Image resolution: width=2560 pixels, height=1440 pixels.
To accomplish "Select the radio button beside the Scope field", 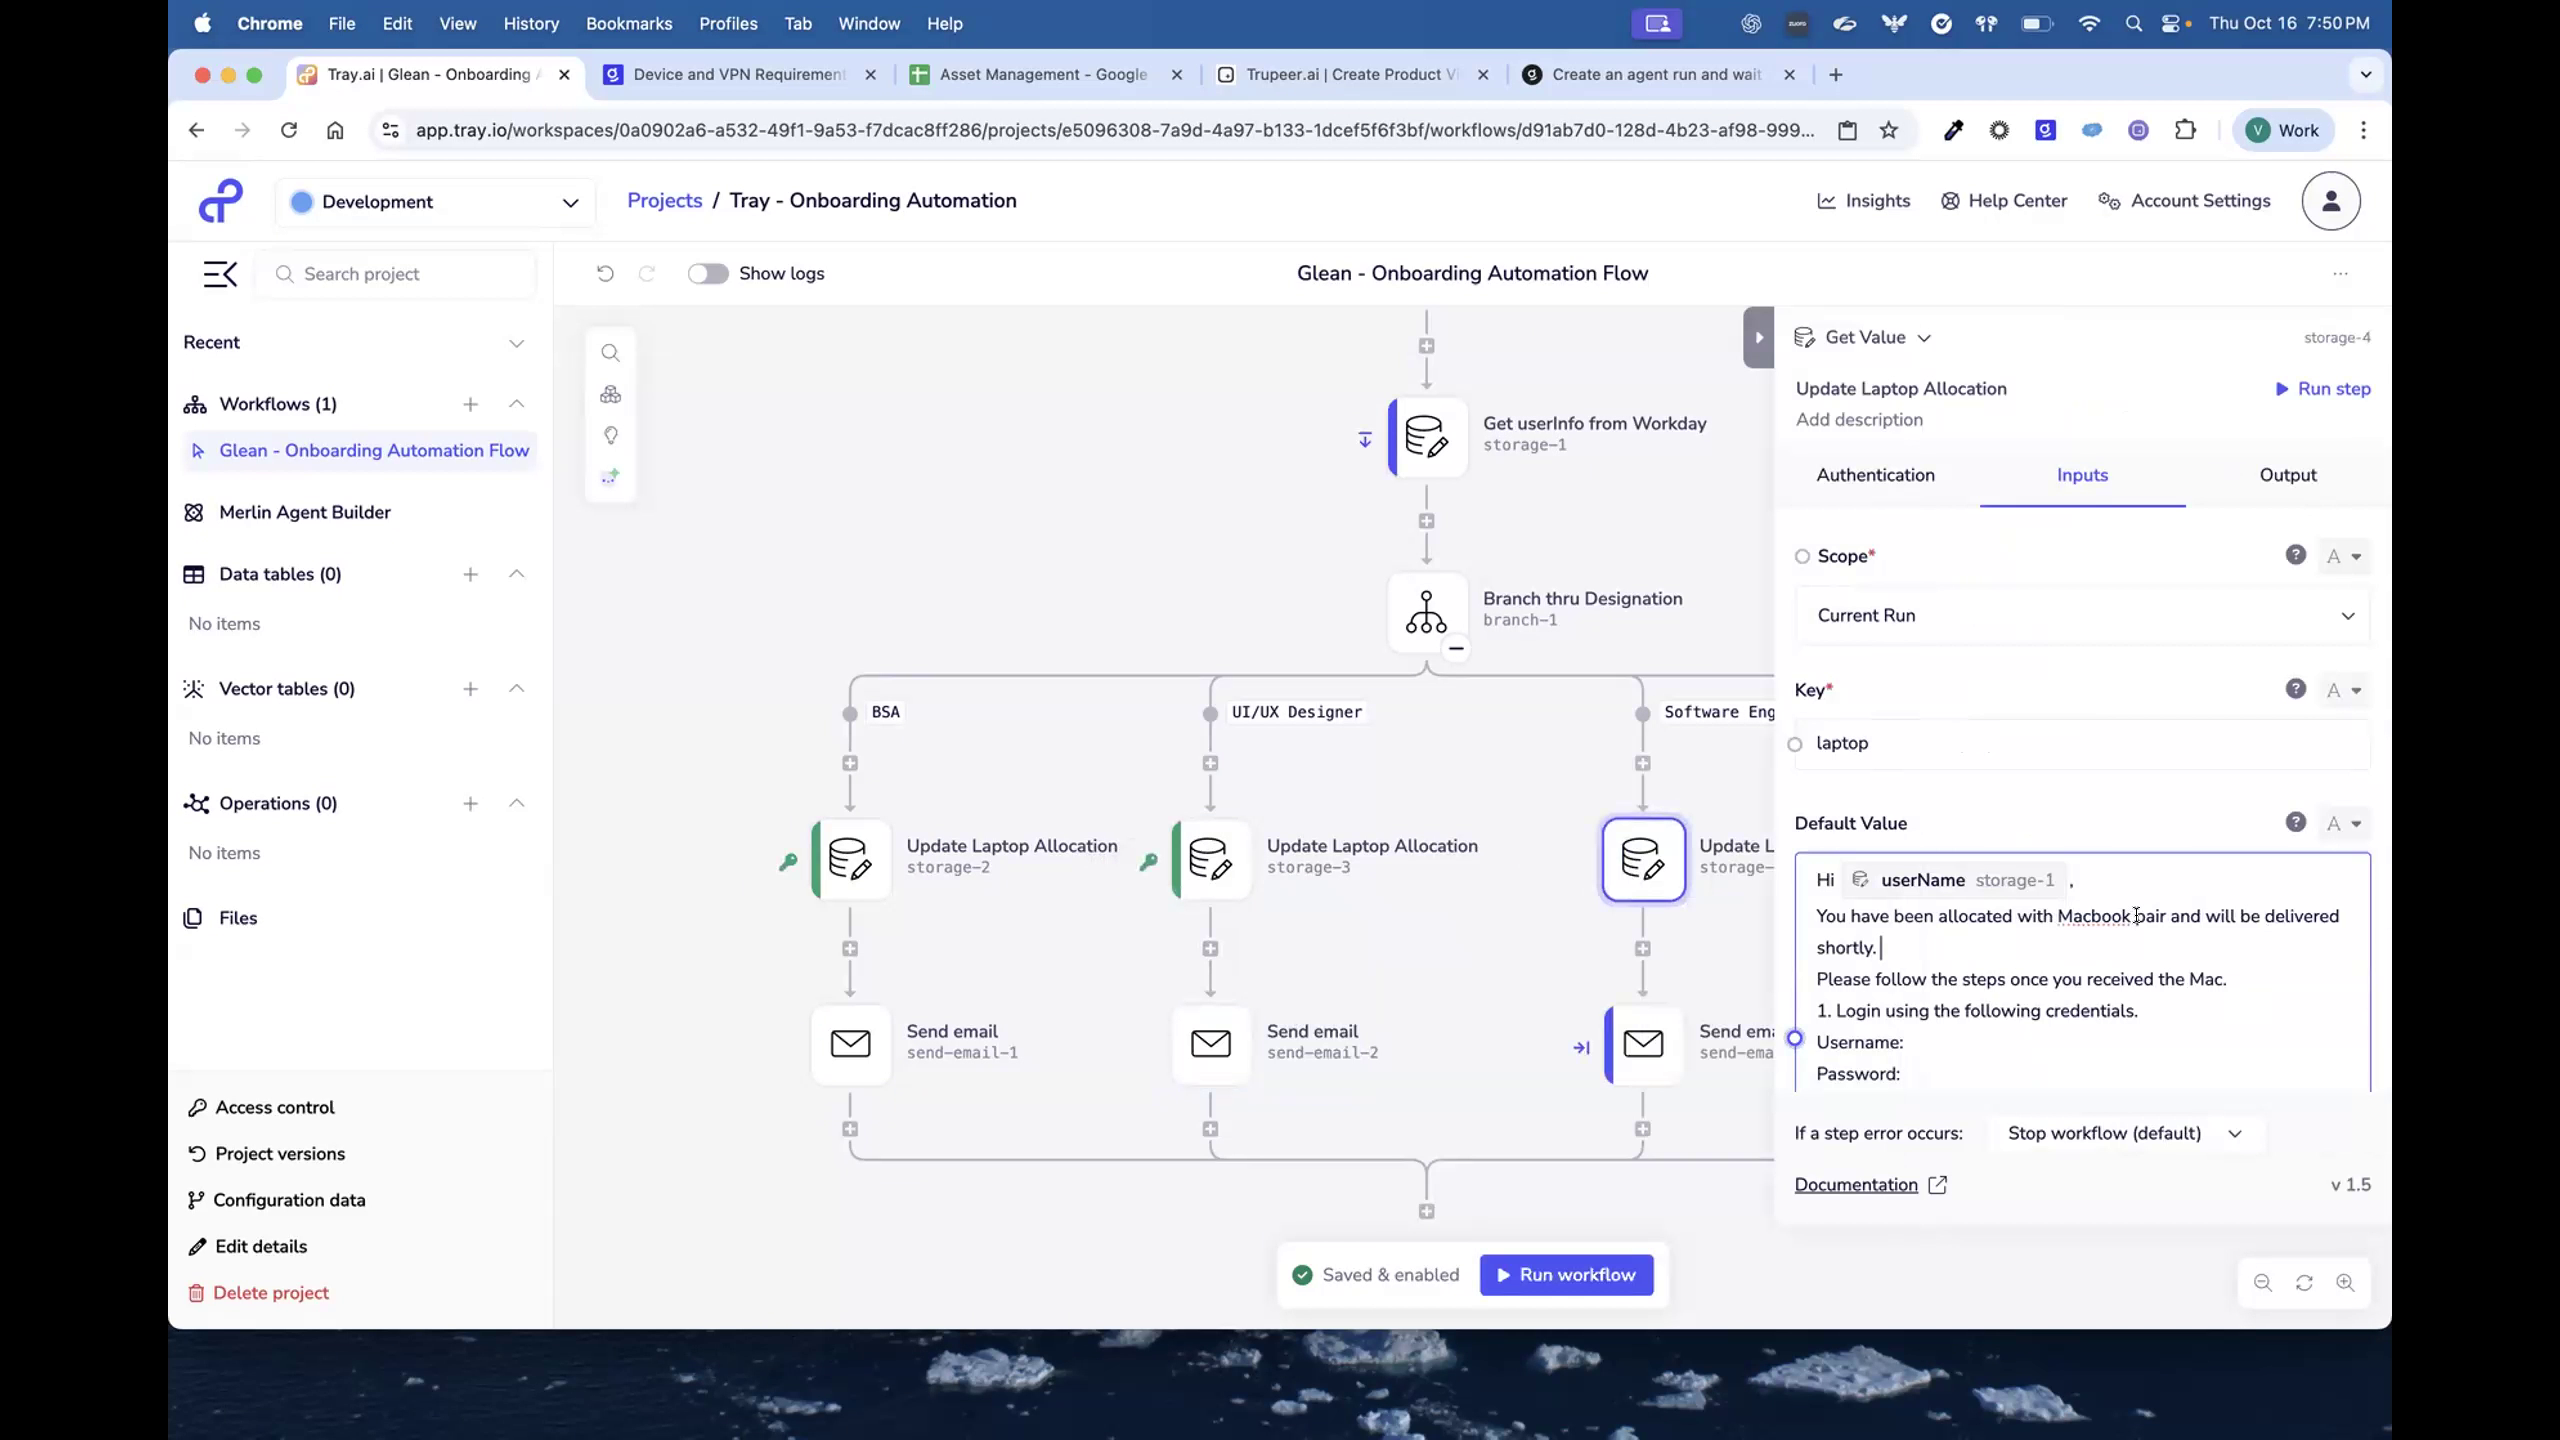I will click(1802, 556).
